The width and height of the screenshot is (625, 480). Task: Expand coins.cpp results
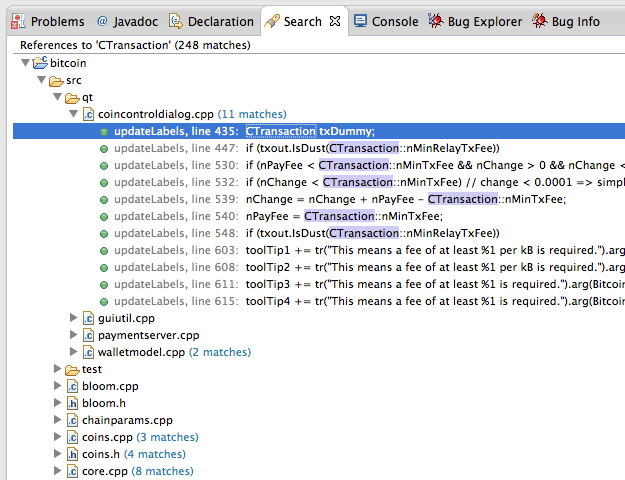(57, 437)
